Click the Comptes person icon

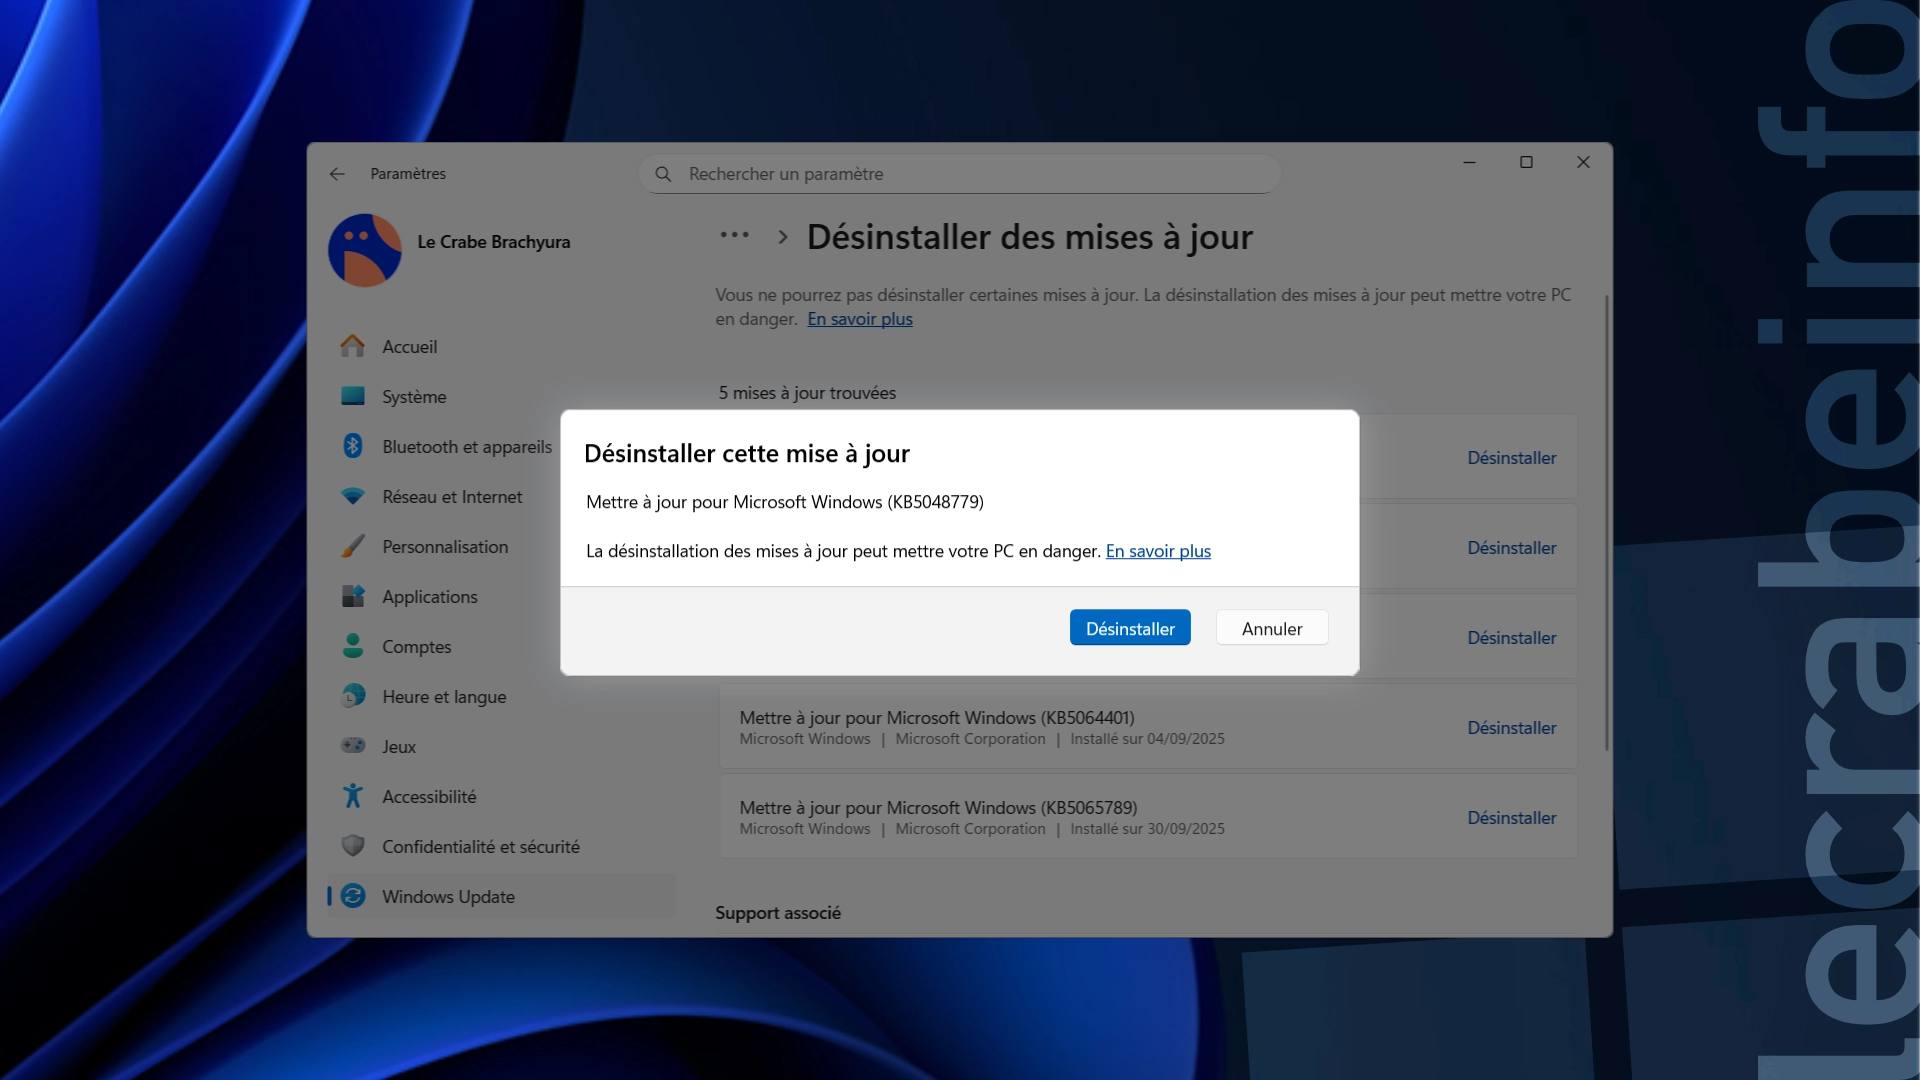pyautogui.click(x=352, y=646)
